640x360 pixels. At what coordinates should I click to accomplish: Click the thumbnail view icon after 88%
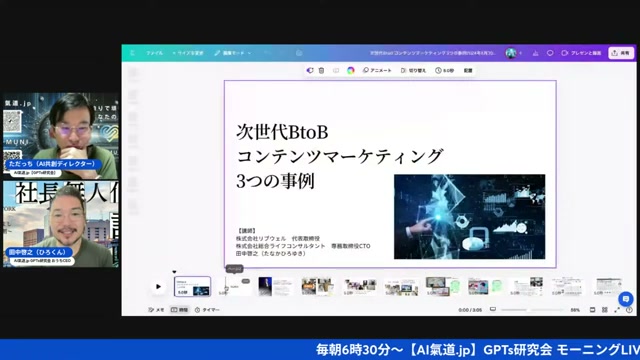tap(592, 310)
